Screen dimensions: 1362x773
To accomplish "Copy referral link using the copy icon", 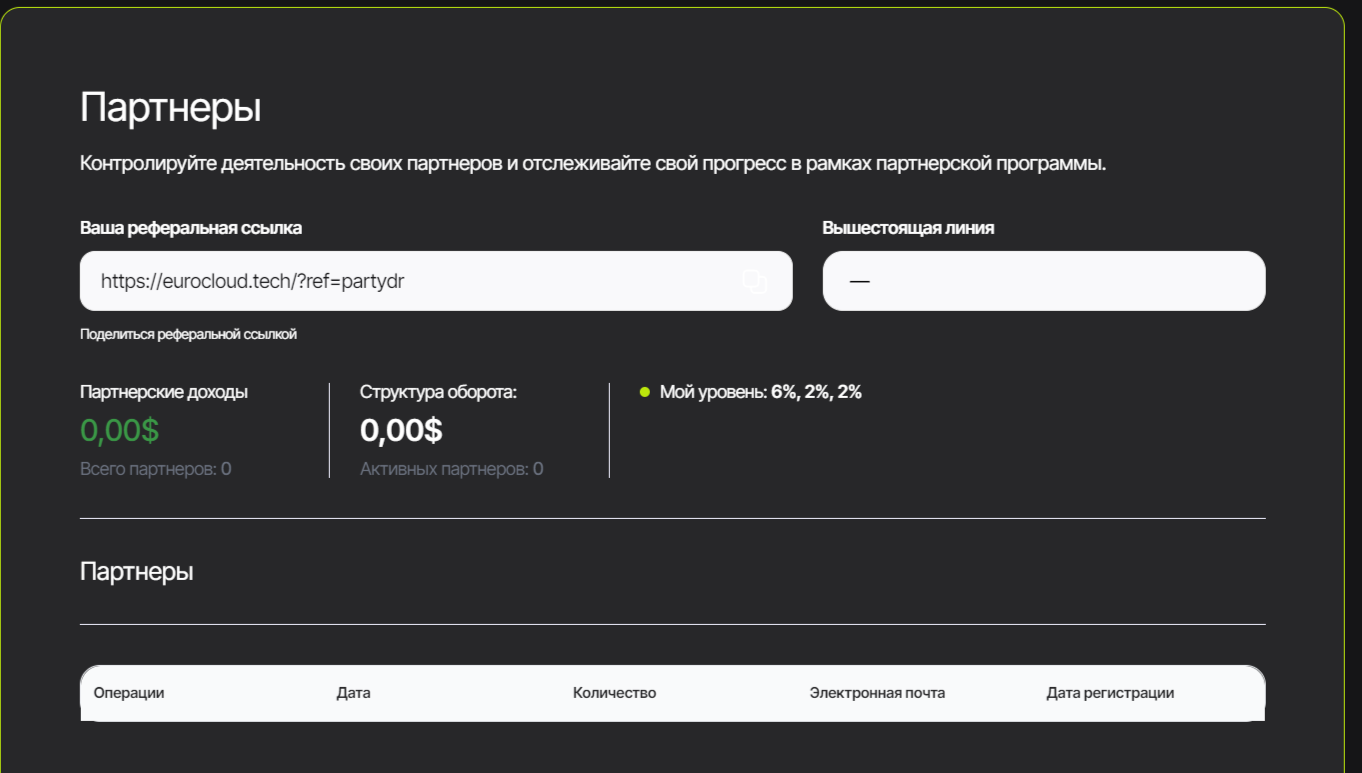I will click(x=754, y=282).
